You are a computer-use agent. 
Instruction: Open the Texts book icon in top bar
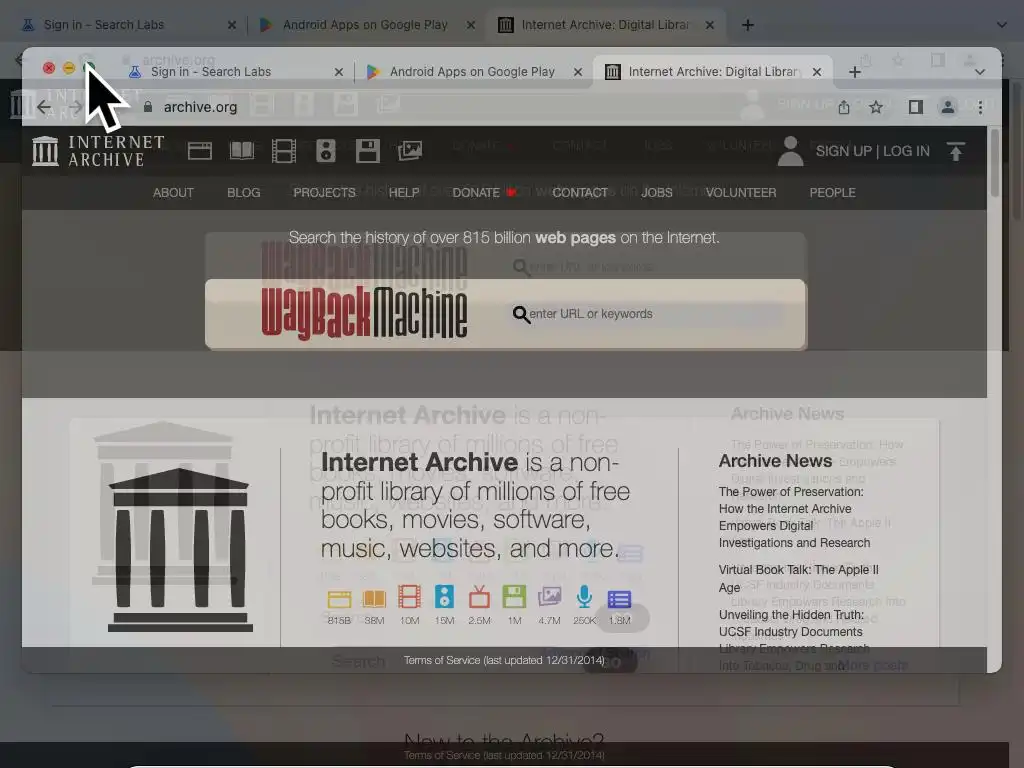coord(242,151)
